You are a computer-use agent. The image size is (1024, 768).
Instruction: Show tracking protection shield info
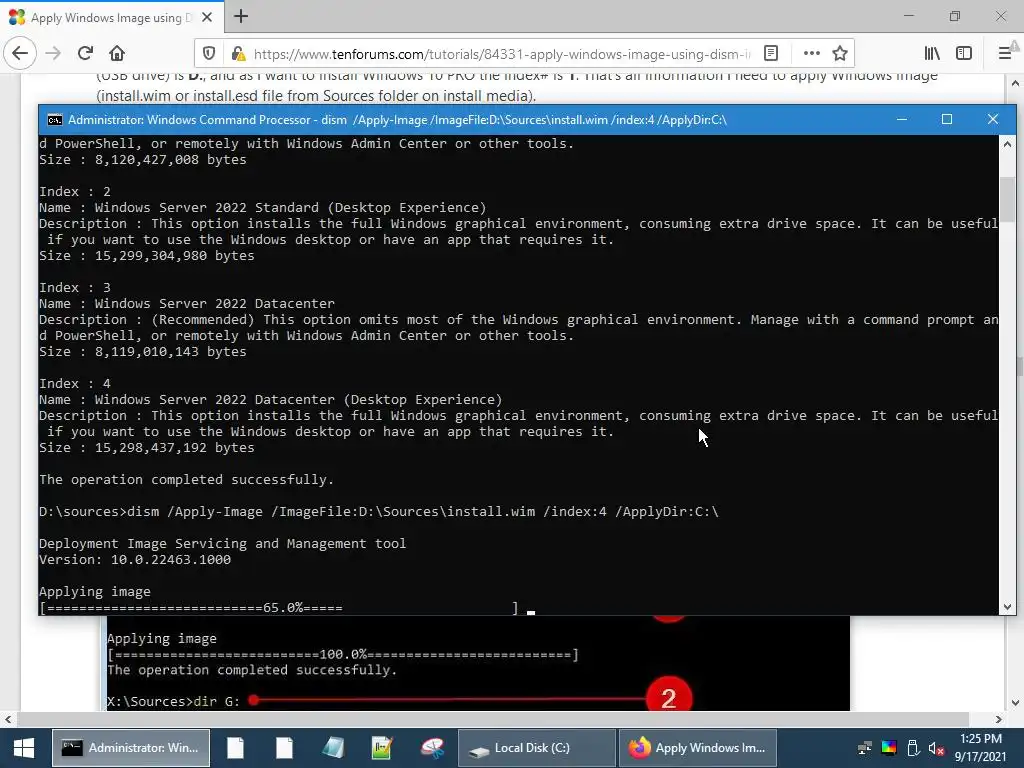[209, 54]
